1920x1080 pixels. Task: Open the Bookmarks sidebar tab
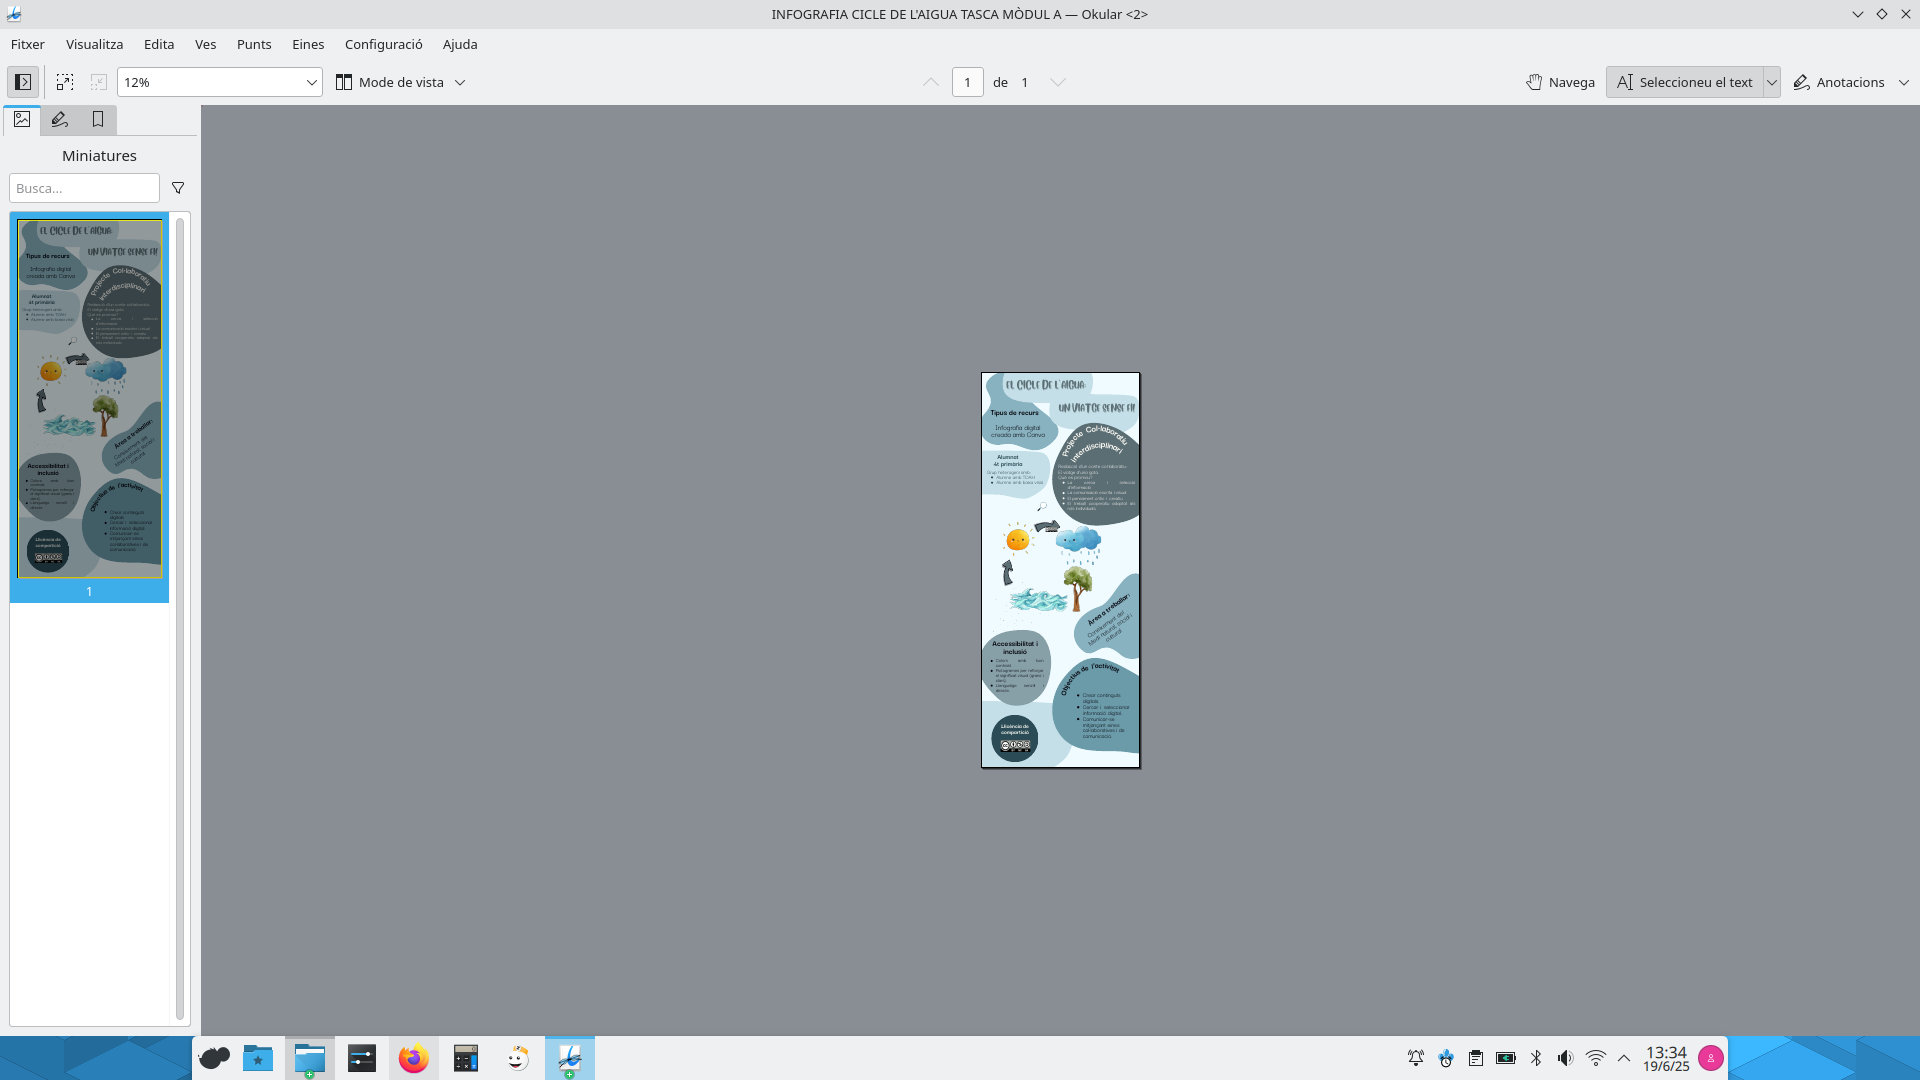(x=98, y=120)
